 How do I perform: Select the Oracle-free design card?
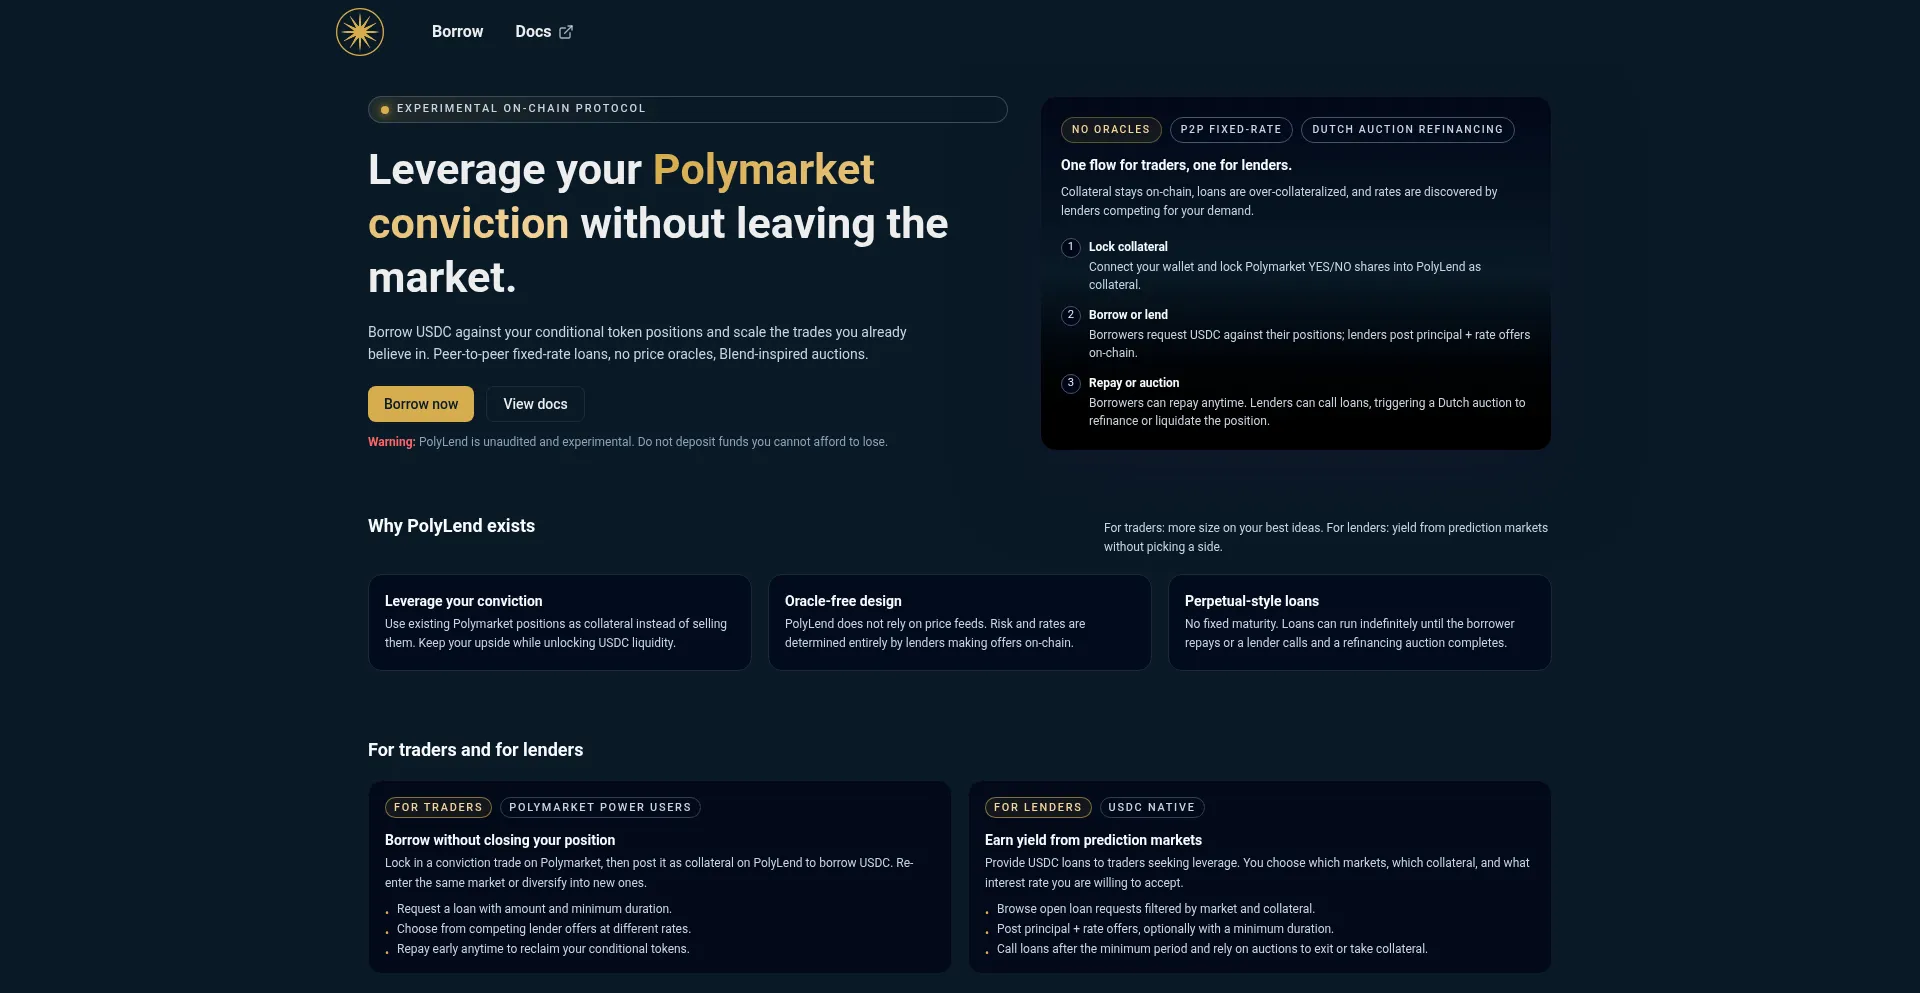pyautogui.click(x=959, y=622)
